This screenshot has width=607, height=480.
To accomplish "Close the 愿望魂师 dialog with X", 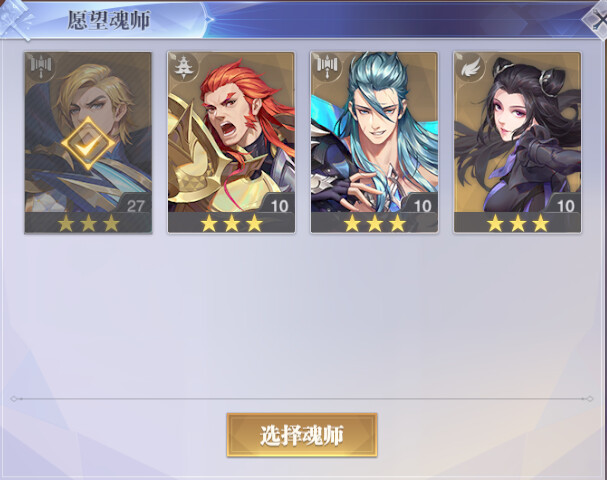I will [x=597, y=19].
